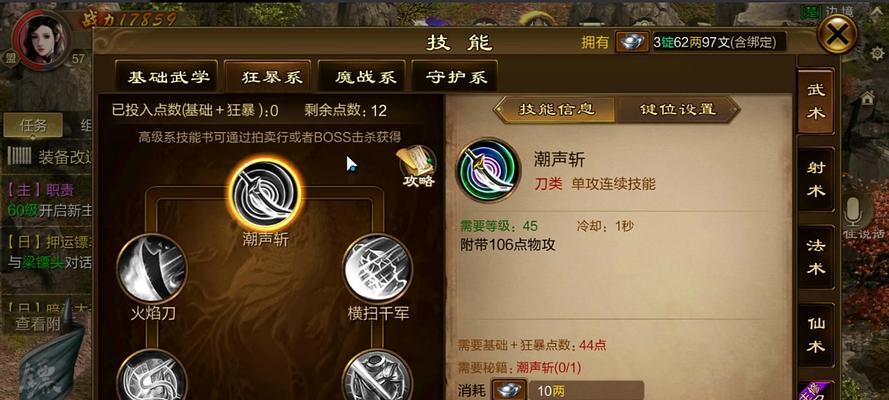Viewport: 889px width, 400px height.
Task: Open the 守护系 skill tab
Action: click(x=455, y=76)
